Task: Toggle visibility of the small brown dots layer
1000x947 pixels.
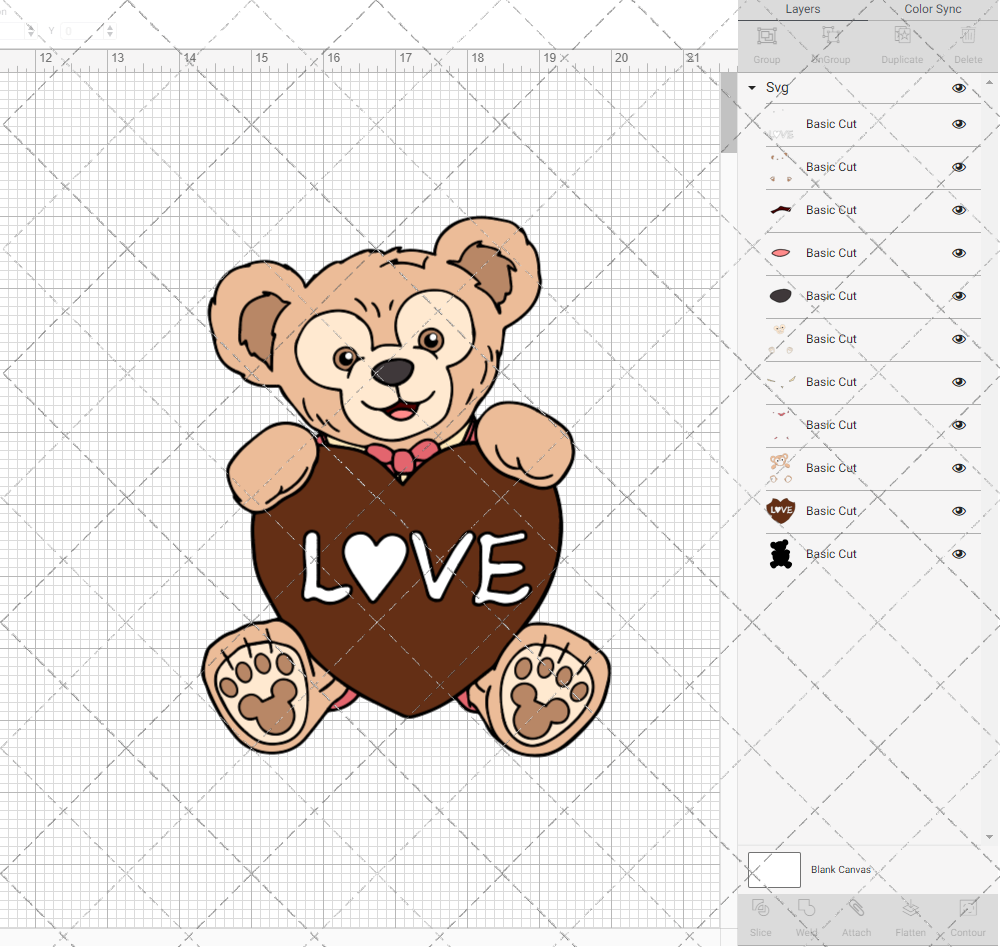Action: coord(959,167)
